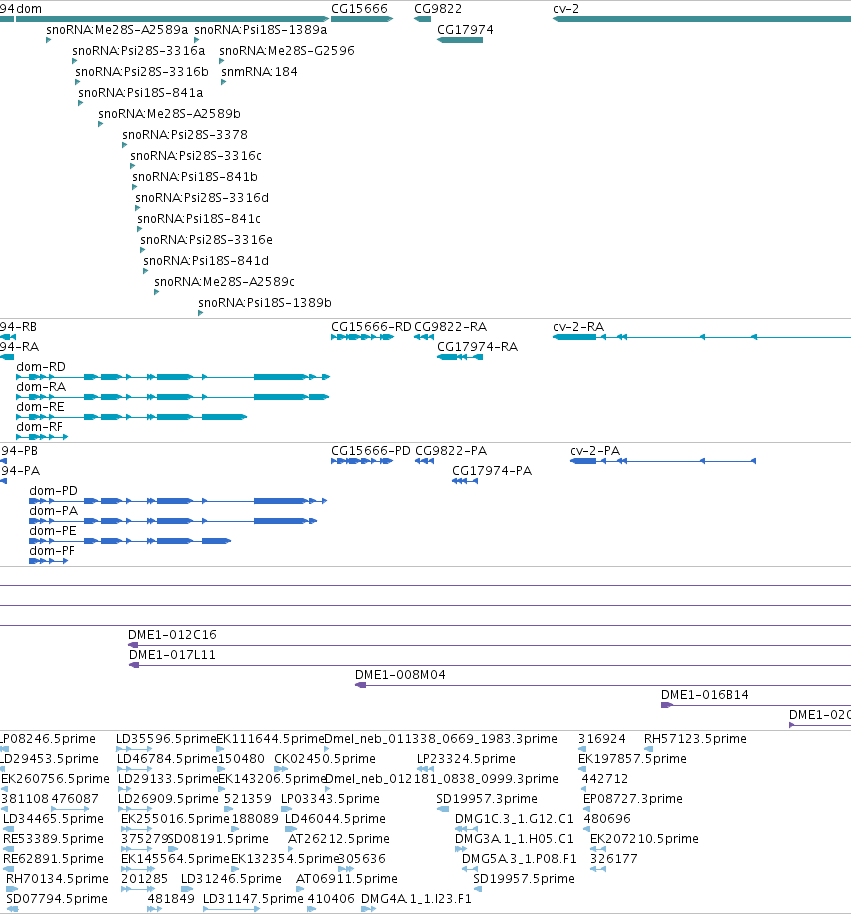Click snoRNA:Me28S-A2589a label
Image resolution: width=851 pixels, height=914 pixels.
pyautogui.click(x=117, y=30)
